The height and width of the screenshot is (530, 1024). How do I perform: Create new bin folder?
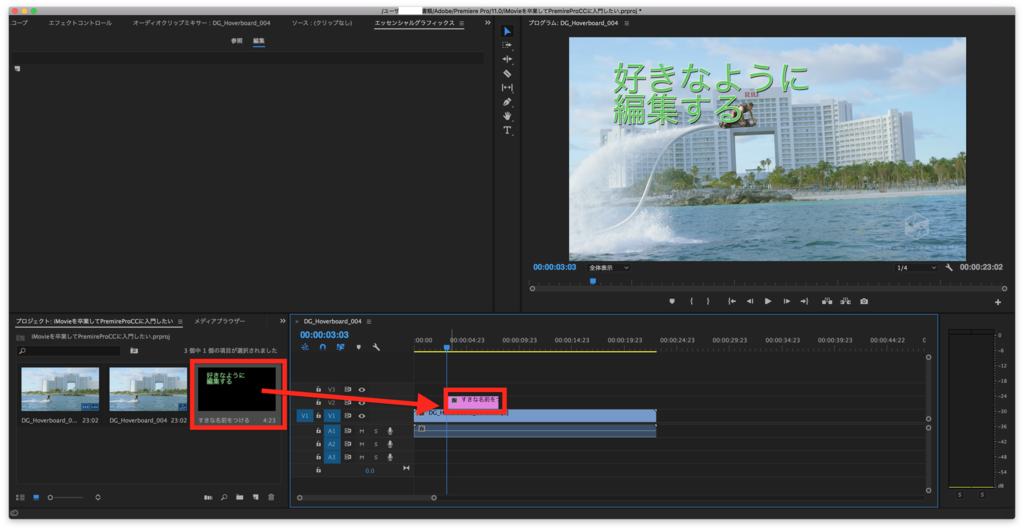pos(240,497)
